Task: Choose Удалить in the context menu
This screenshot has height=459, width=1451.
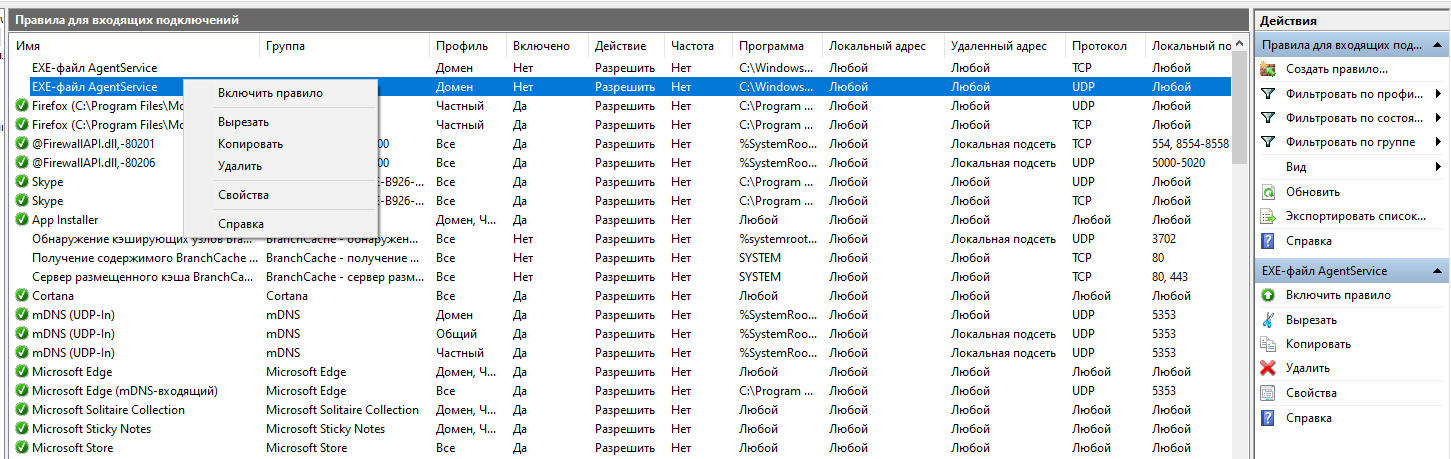Action: pos(240,166)
